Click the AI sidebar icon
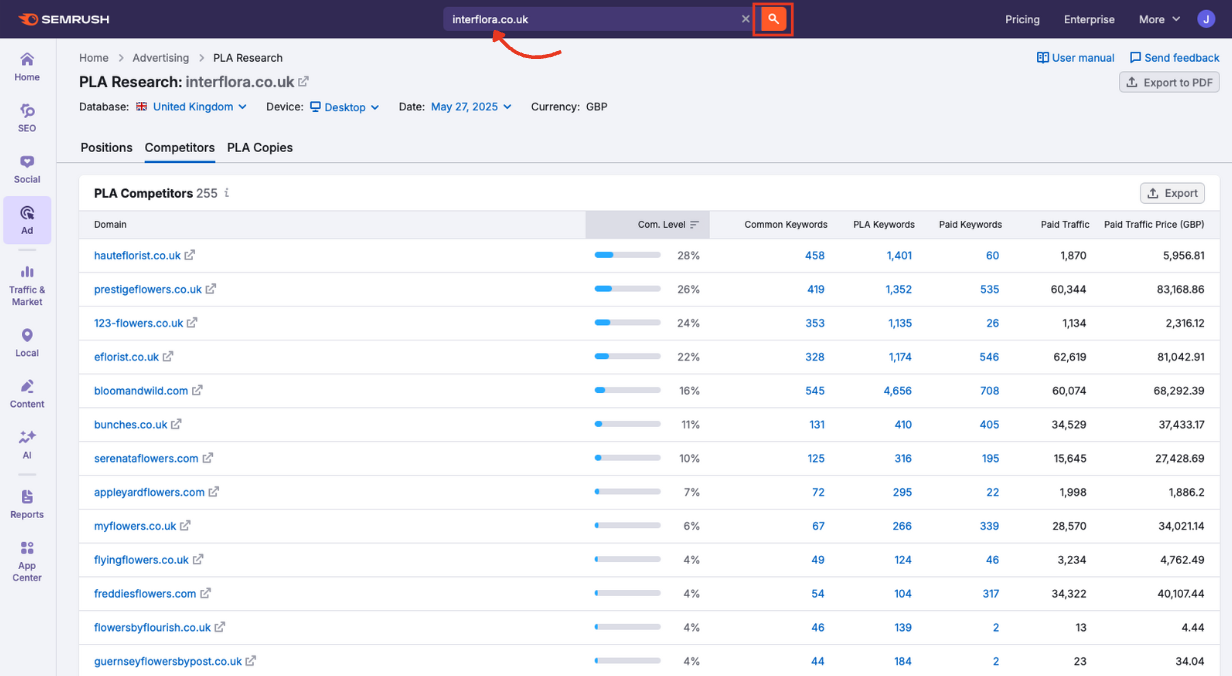The height and width of the screenshot is (676, 1232). 26,440
